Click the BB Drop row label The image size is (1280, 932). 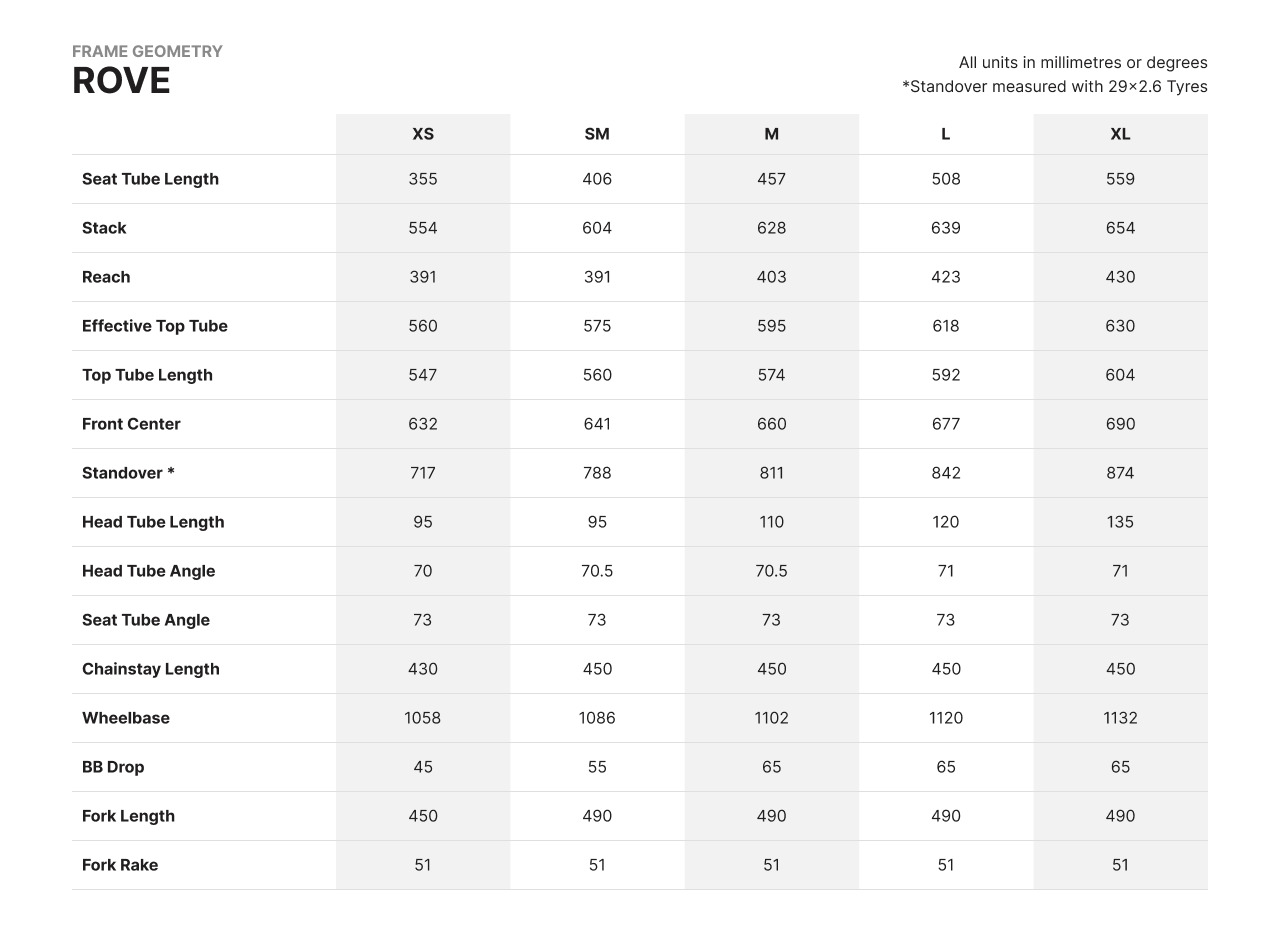(113, 767)
